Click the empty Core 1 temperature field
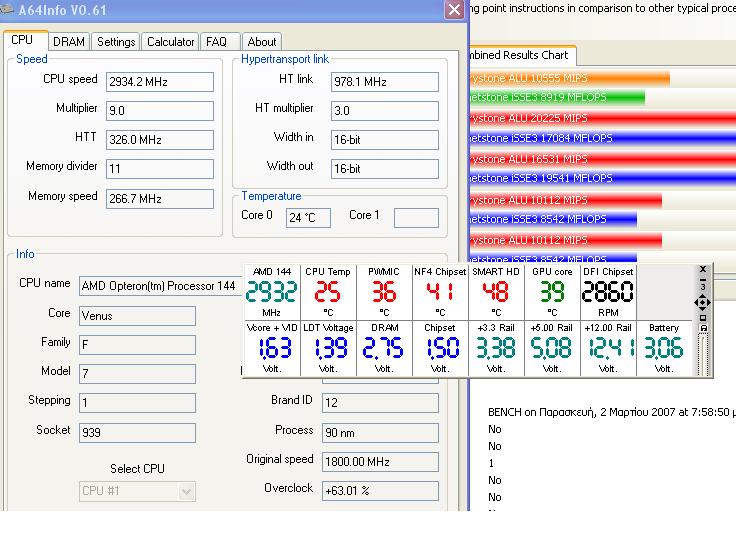This screenshot has height=538, width=736. pos(416,218)
